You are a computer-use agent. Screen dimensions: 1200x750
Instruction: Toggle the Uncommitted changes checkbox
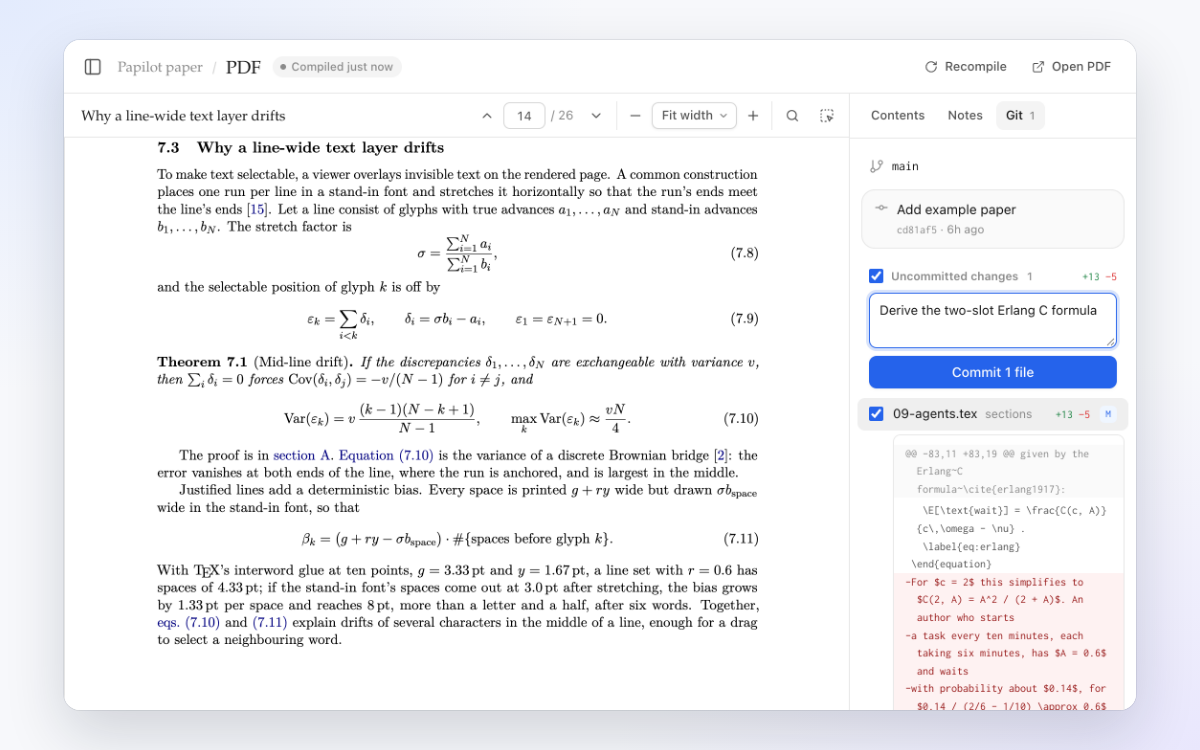click(876, 276)
